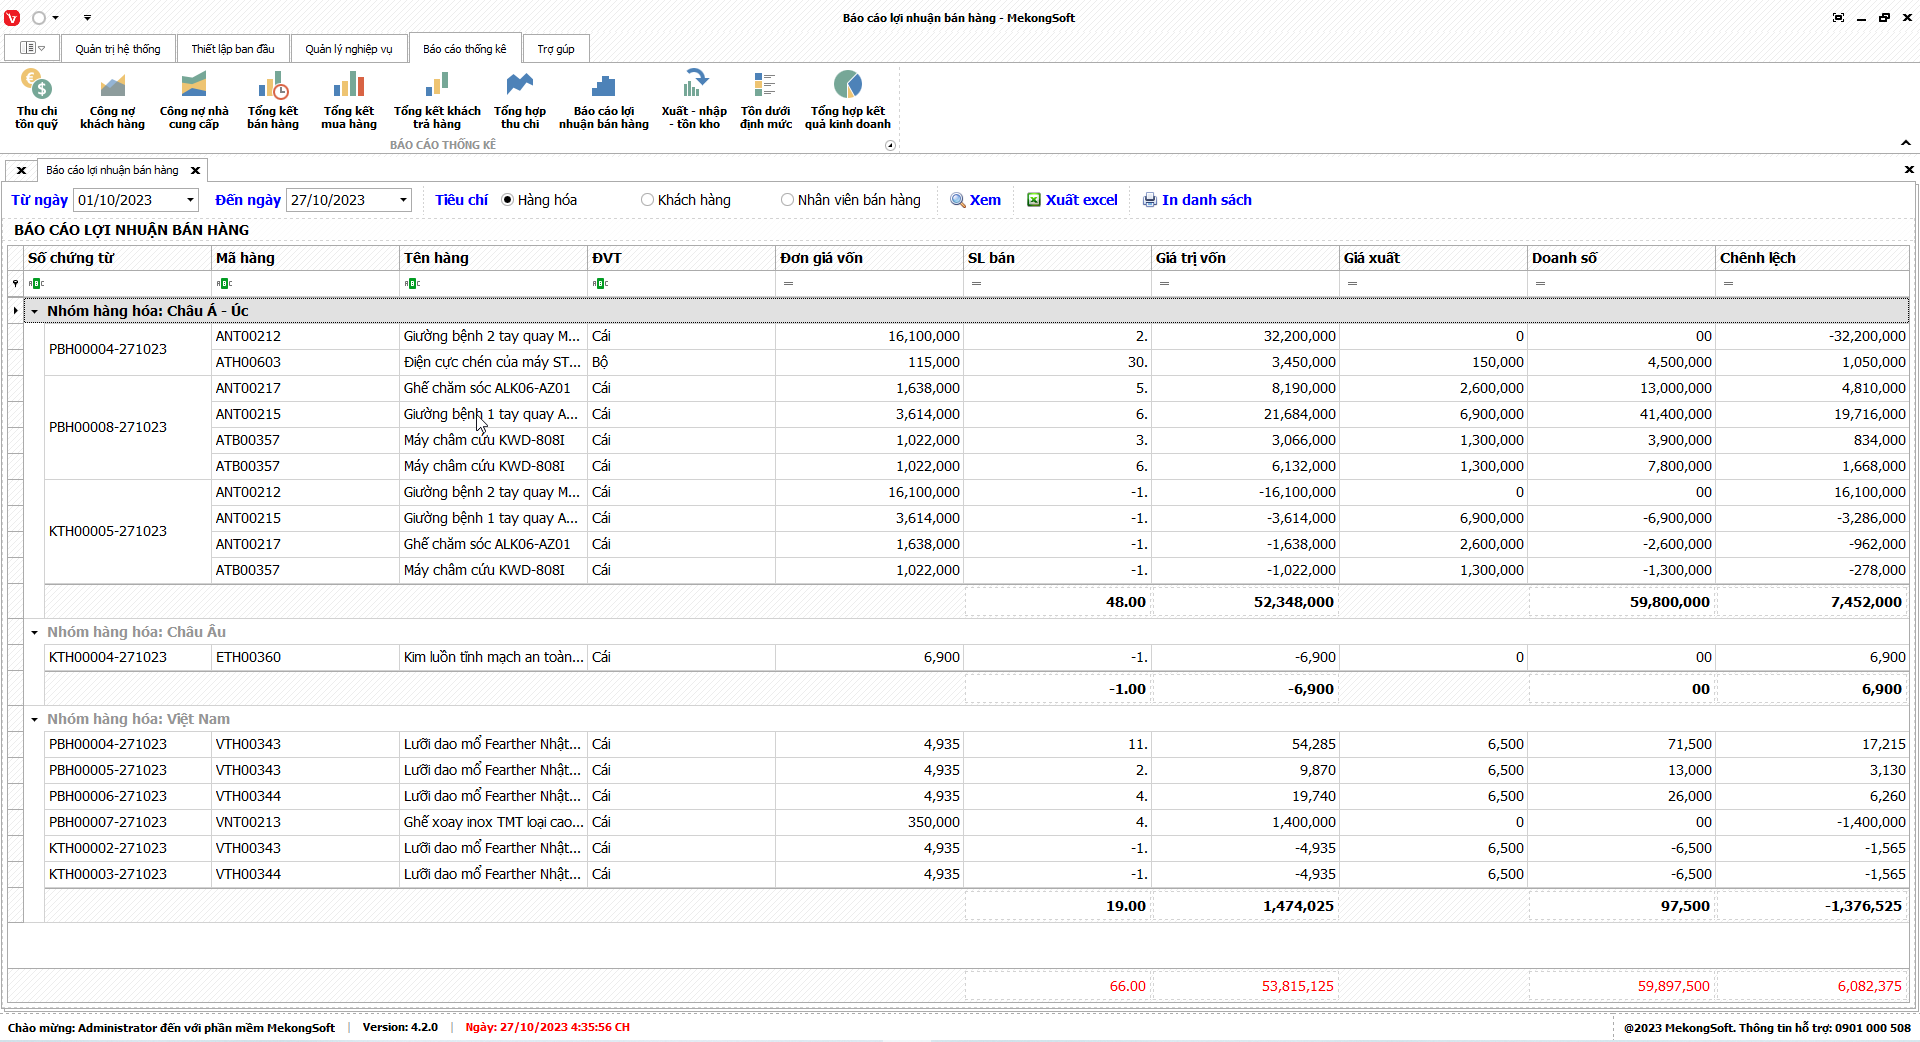Click the In danh sách button
Image resolution: width=1920 pixels, height=1042 pixels.
click(1197, 200)
